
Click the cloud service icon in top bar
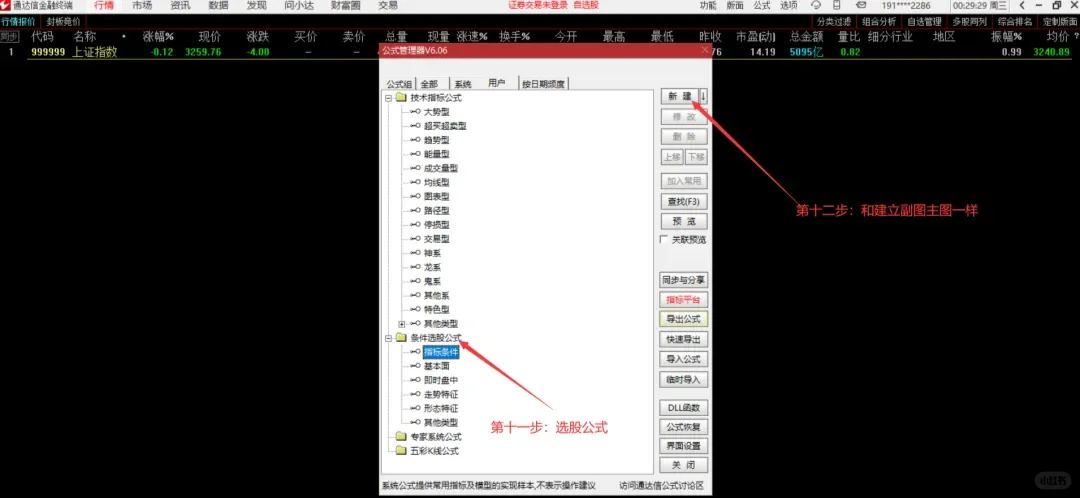[817, 6]
